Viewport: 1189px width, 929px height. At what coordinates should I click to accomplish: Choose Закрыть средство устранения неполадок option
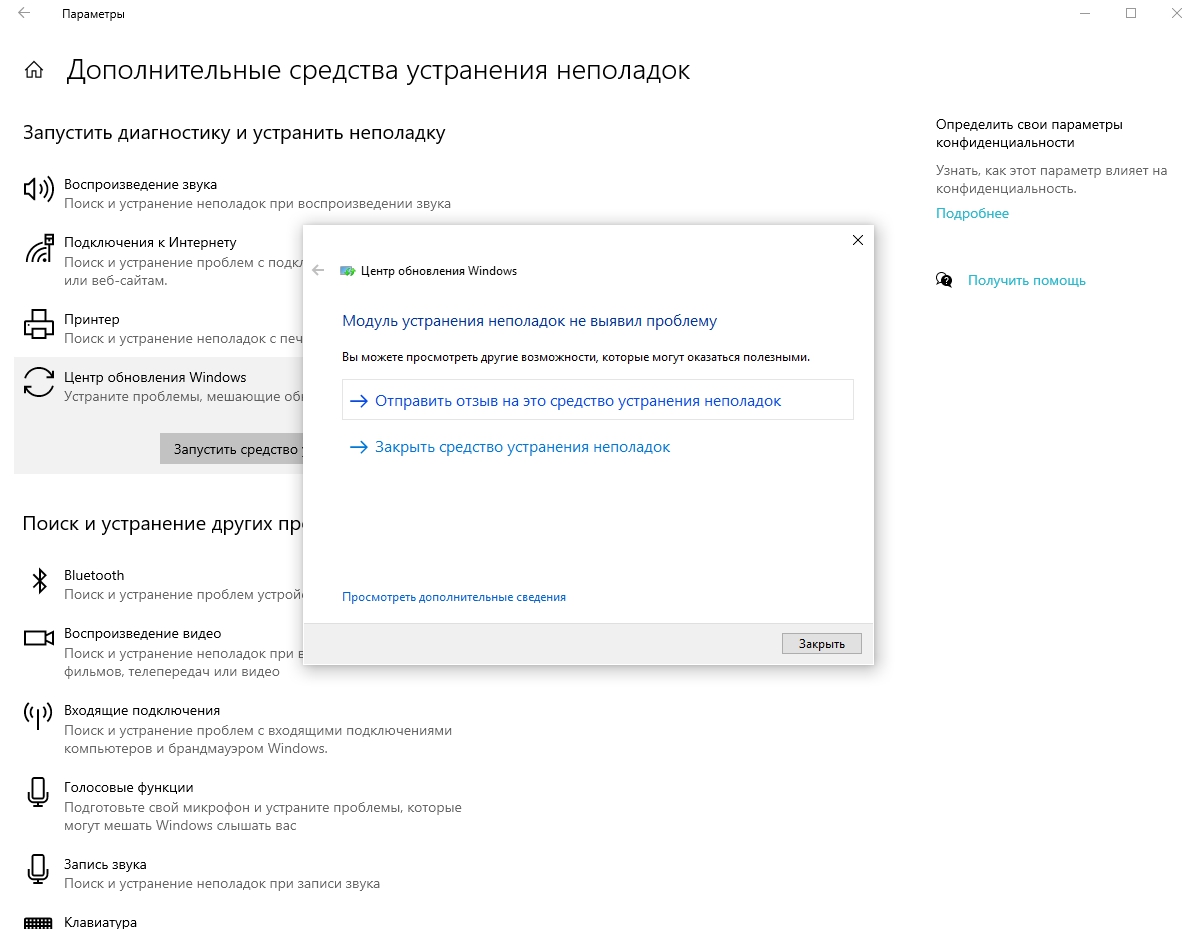coord(510,447)
